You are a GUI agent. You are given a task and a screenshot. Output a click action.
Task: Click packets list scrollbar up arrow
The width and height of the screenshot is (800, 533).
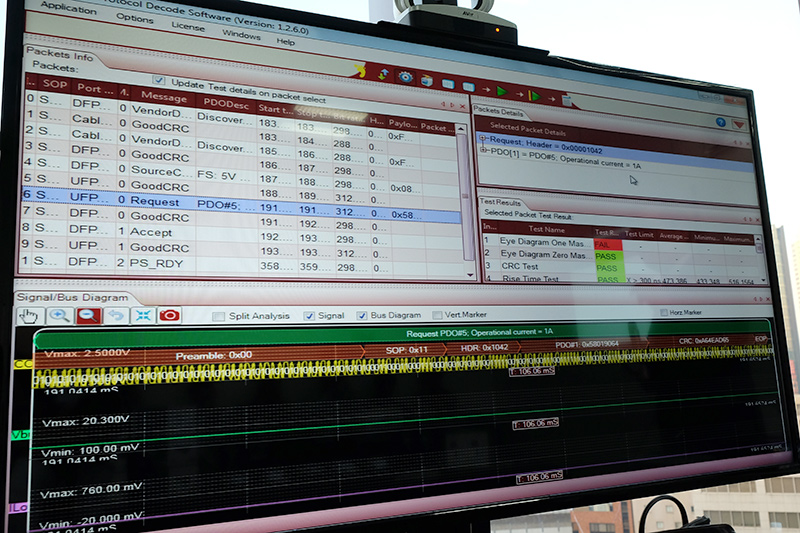(x=461, y=130)
